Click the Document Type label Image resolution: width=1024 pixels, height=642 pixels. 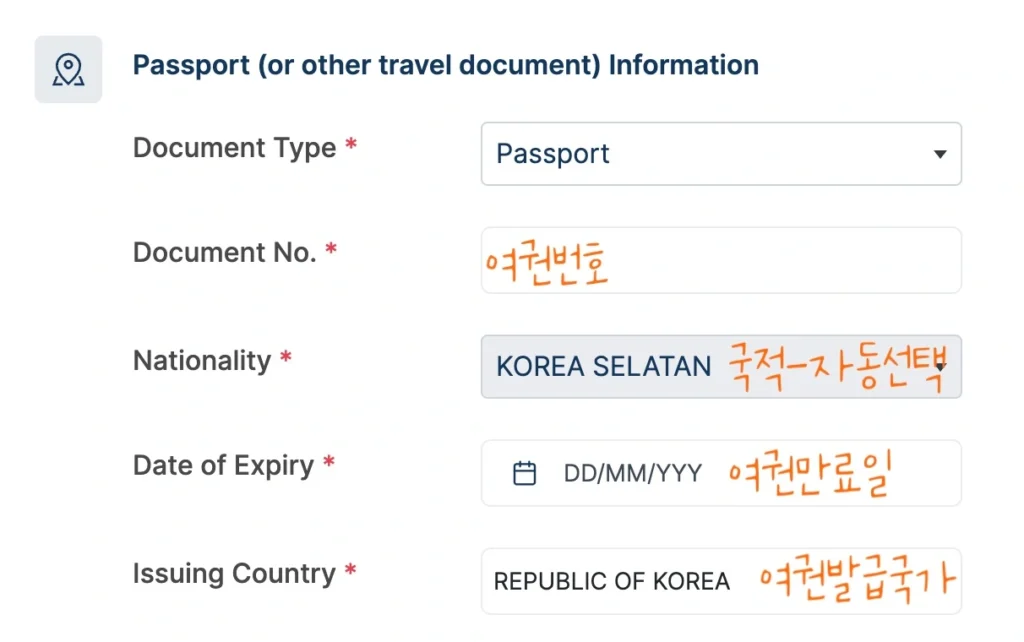(x=234, y=148)
